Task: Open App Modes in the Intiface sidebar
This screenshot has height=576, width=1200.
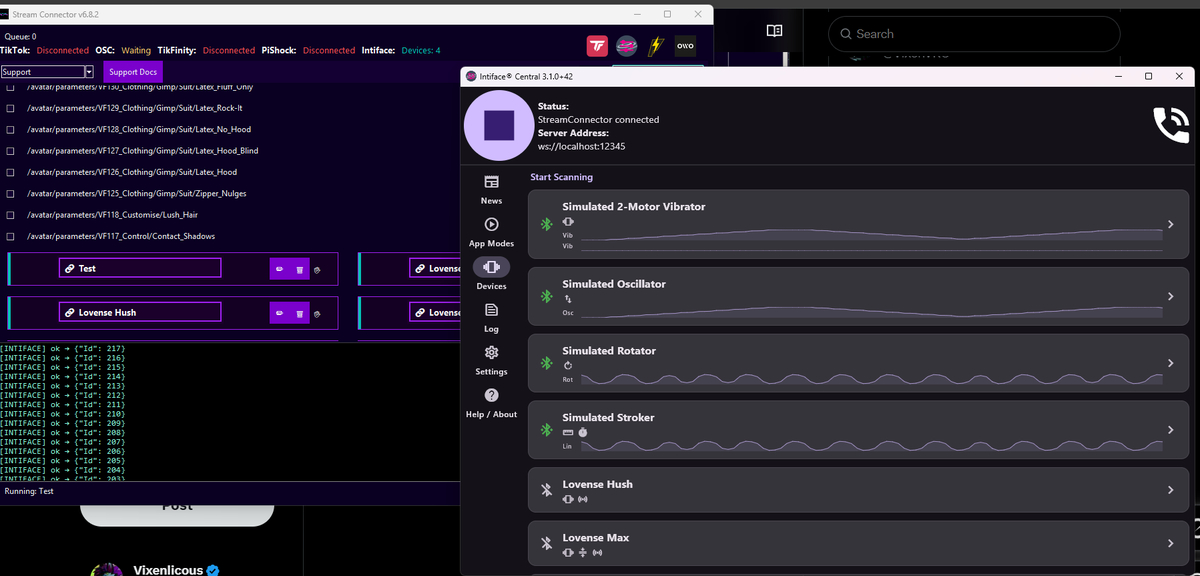Action: (x=492, y=232)
